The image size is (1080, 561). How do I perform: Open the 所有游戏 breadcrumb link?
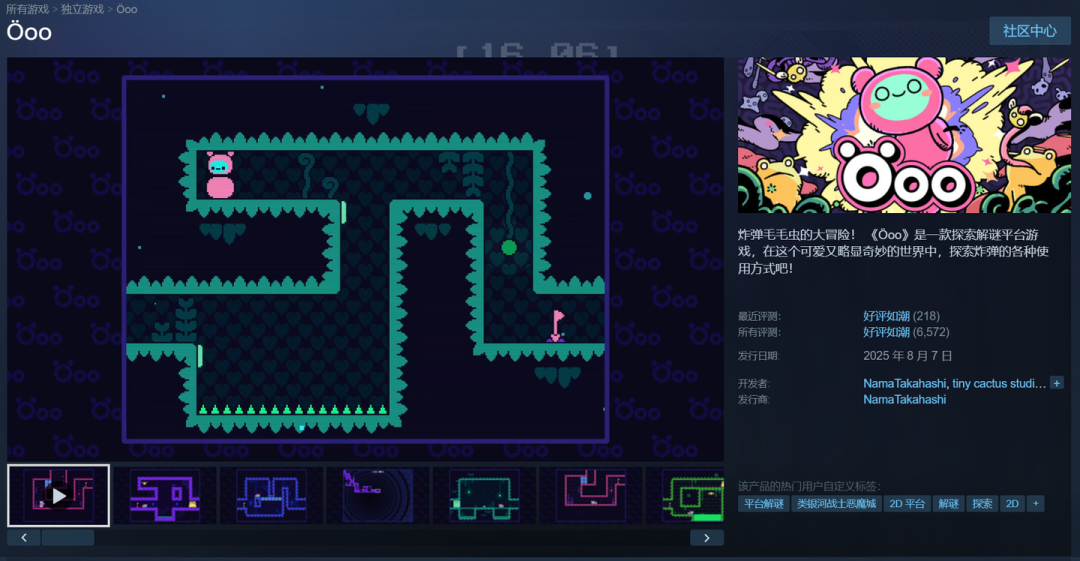tap(28, 9)
